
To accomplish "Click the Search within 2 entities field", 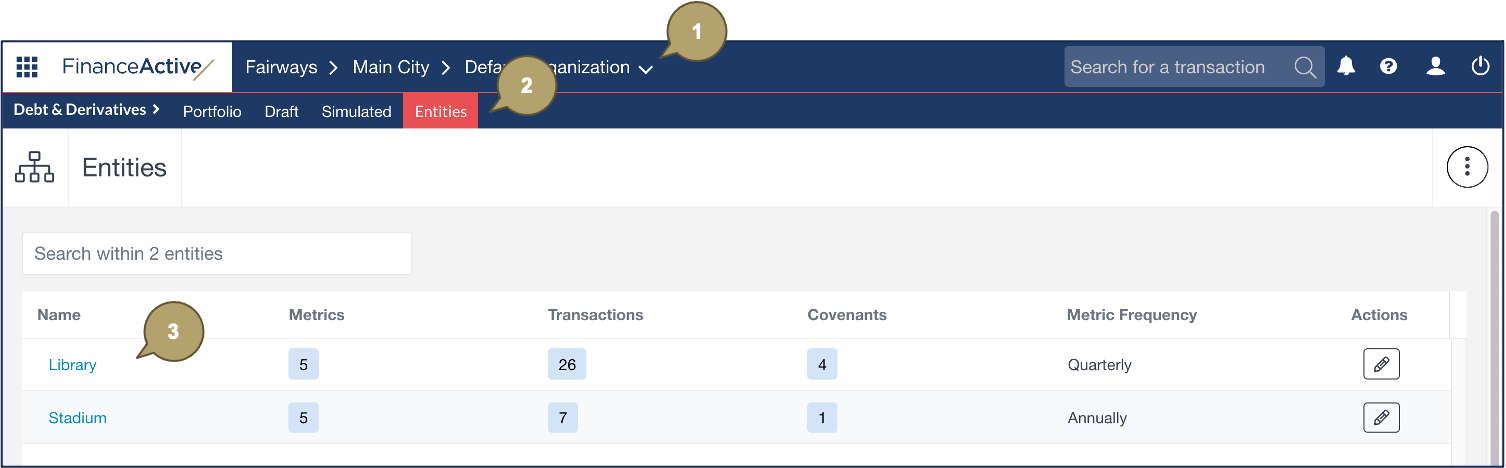I will (x=217, y=253).
